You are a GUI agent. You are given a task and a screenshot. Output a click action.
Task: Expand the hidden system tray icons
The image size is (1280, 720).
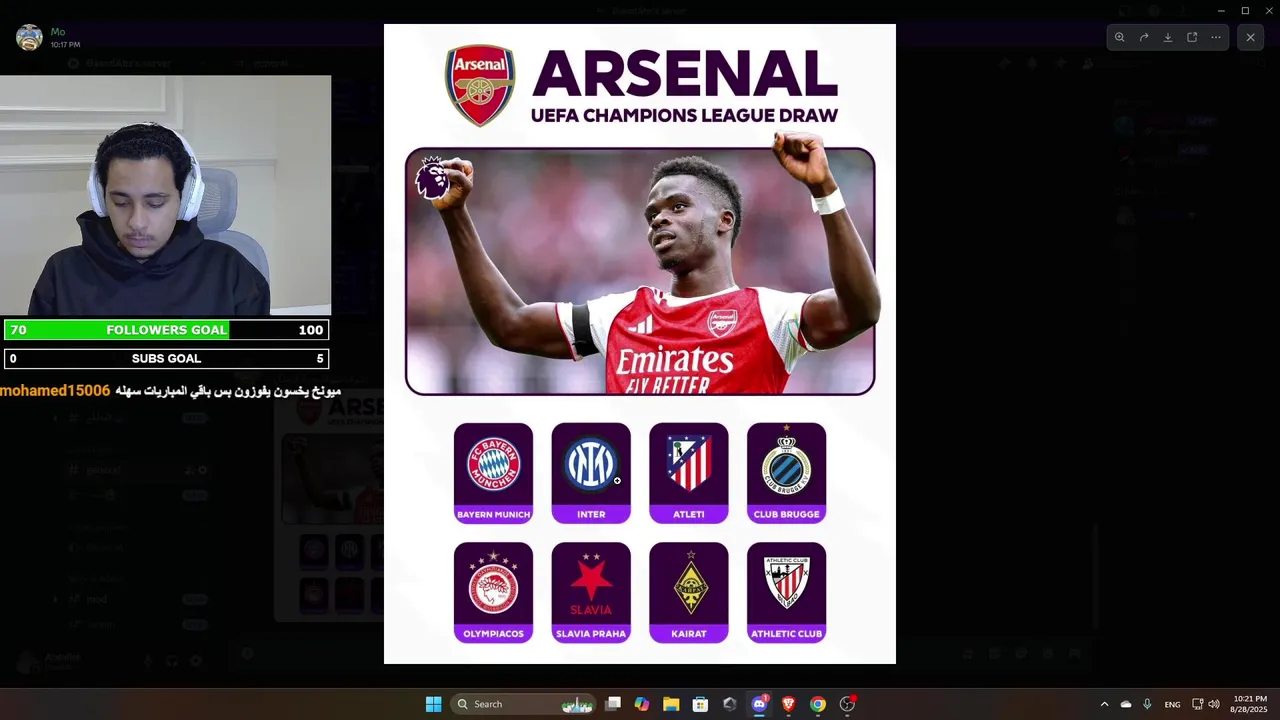1104,704
